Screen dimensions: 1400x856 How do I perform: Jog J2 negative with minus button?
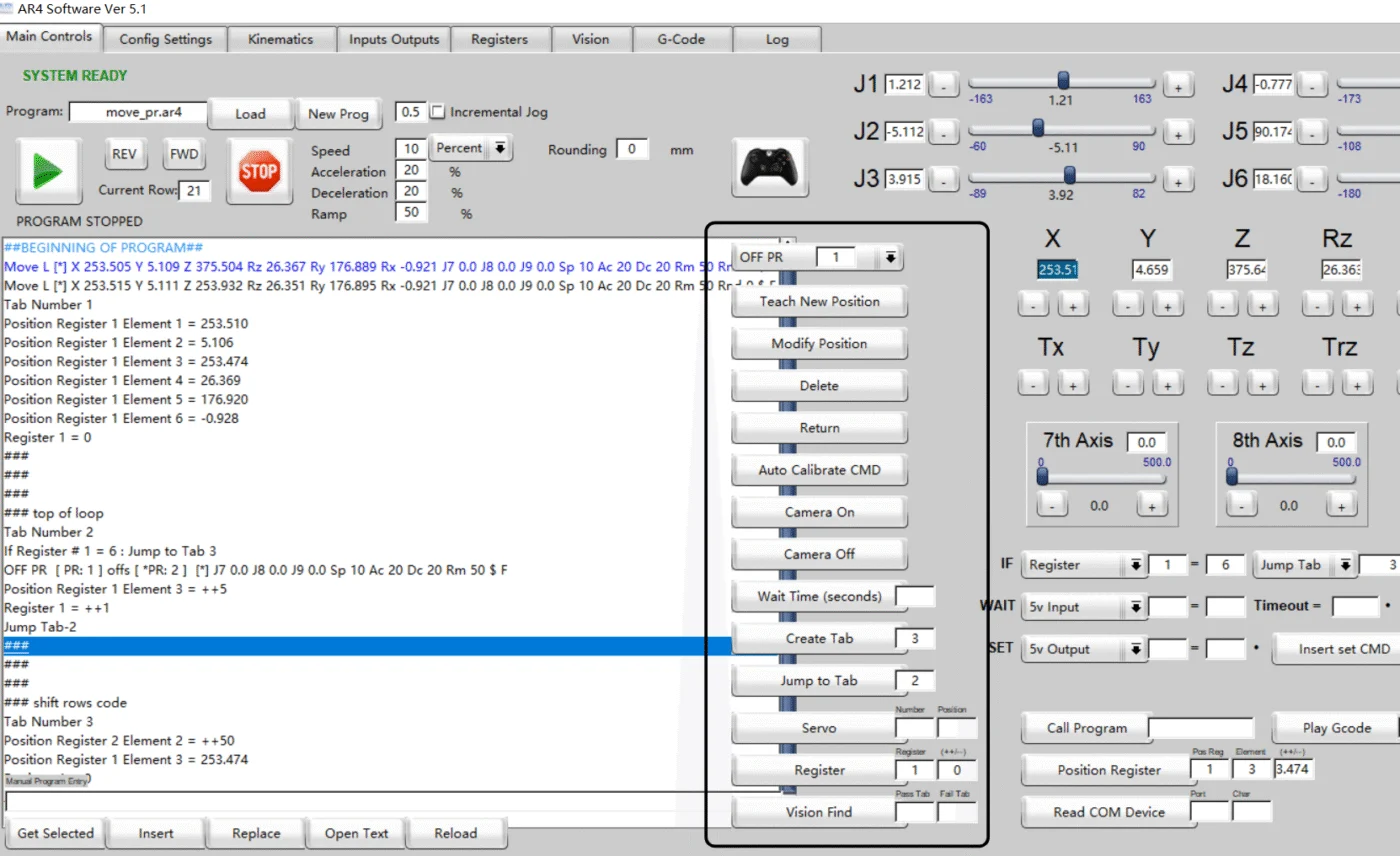click(x=944, y=133)
